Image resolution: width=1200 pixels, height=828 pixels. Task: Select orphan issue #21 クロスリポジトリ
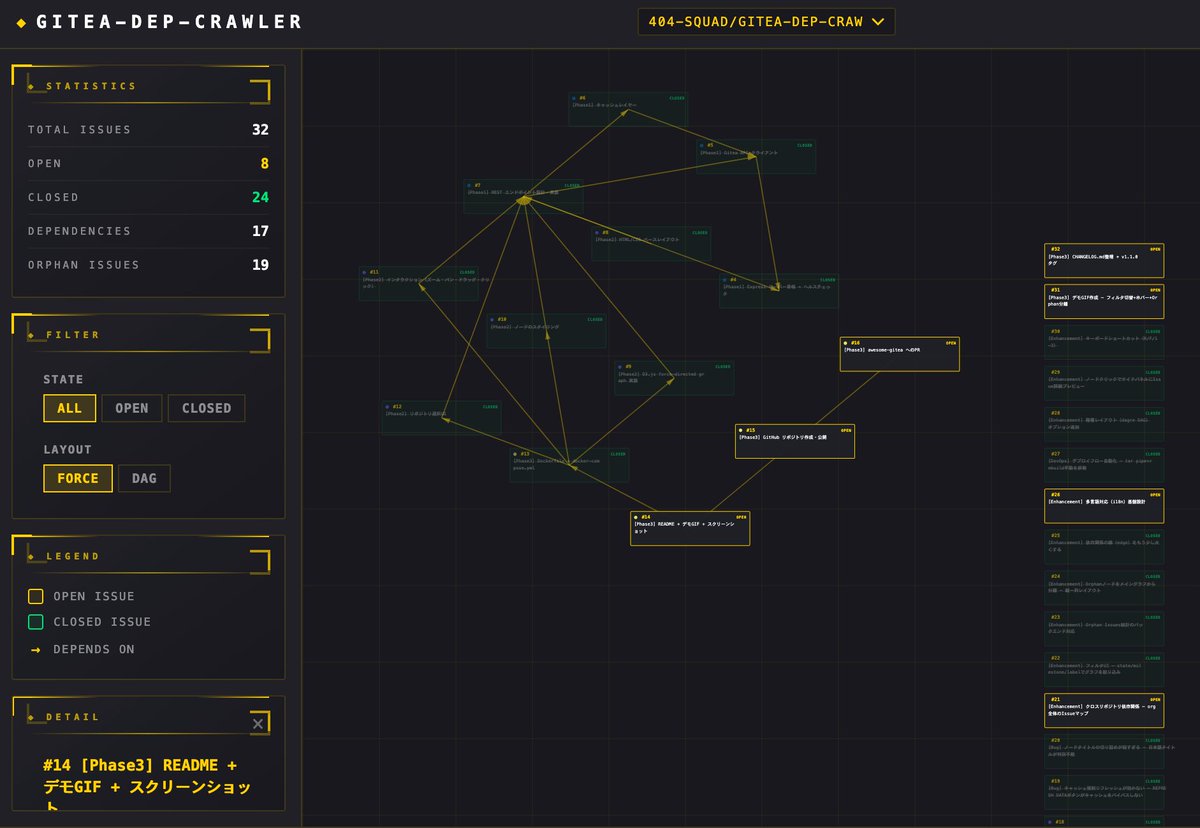point(1104,711)
